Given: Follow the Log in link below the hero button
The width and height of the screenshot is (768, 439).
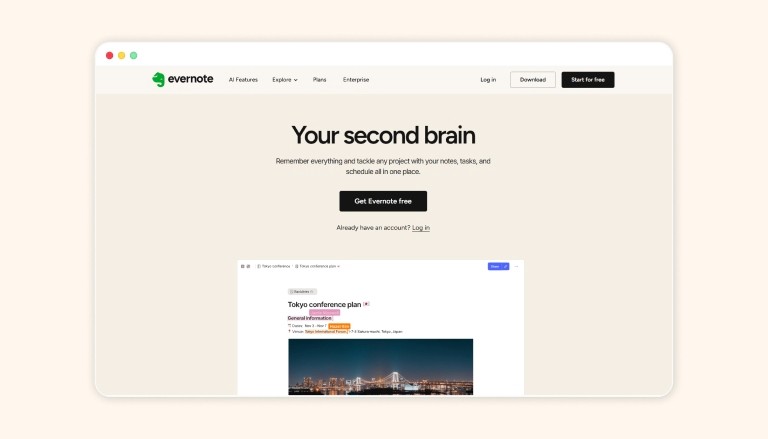Looking at the screenshot, I should pos(421,228).
